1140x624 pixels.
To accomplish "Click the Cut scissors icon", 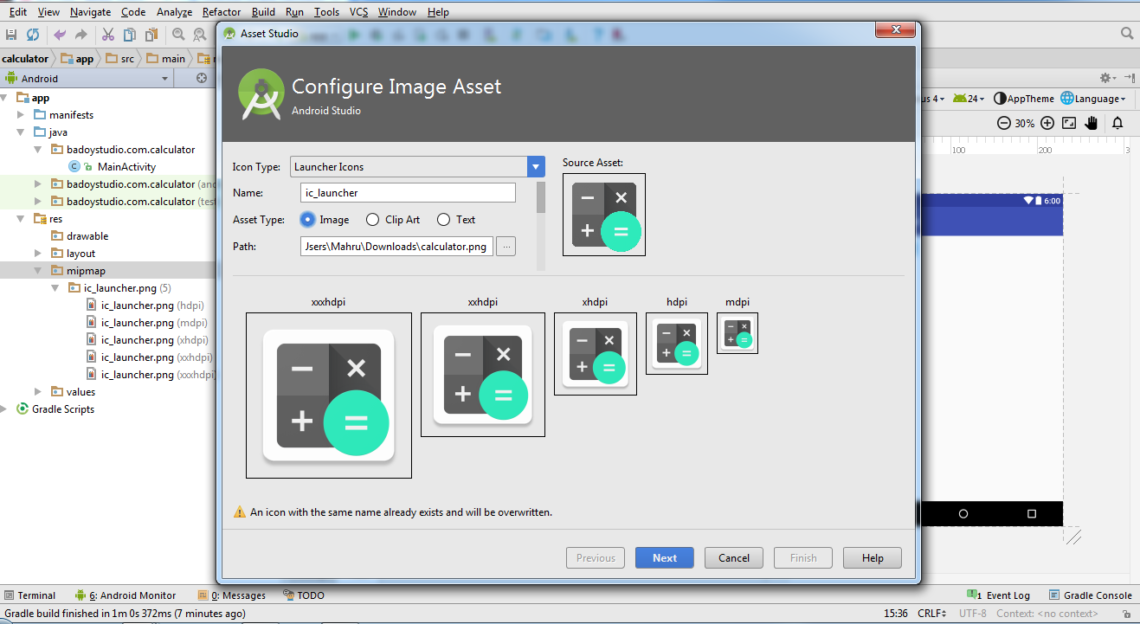I will 108,35.
